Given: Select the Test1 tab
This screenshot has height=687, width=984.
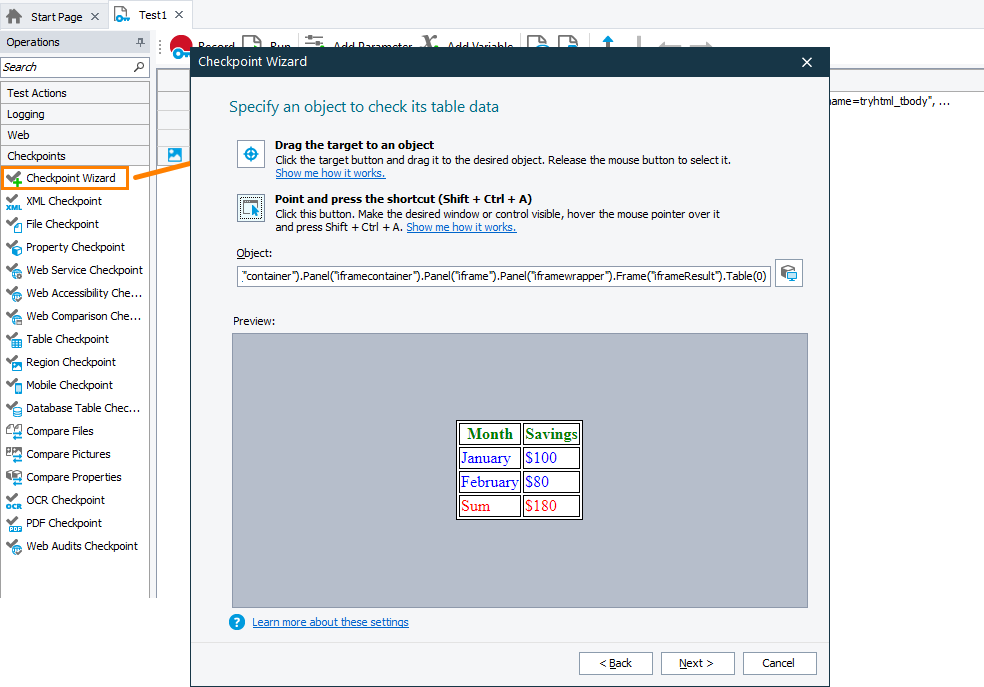Looking at the screenshot, I should click(x=152, y=15).
